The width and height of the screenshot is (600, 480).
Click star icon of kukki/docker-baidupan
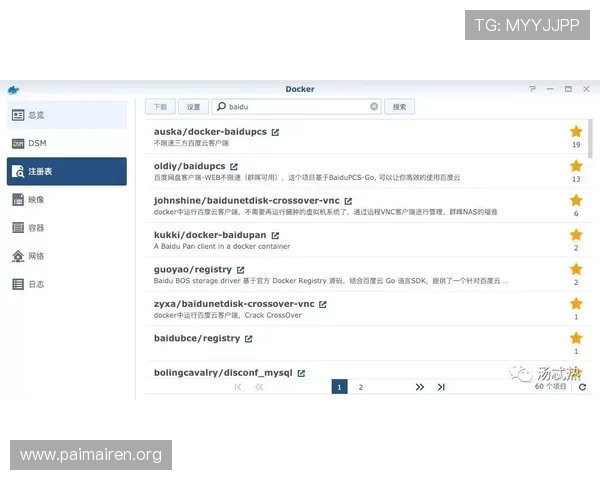[576, 235]
